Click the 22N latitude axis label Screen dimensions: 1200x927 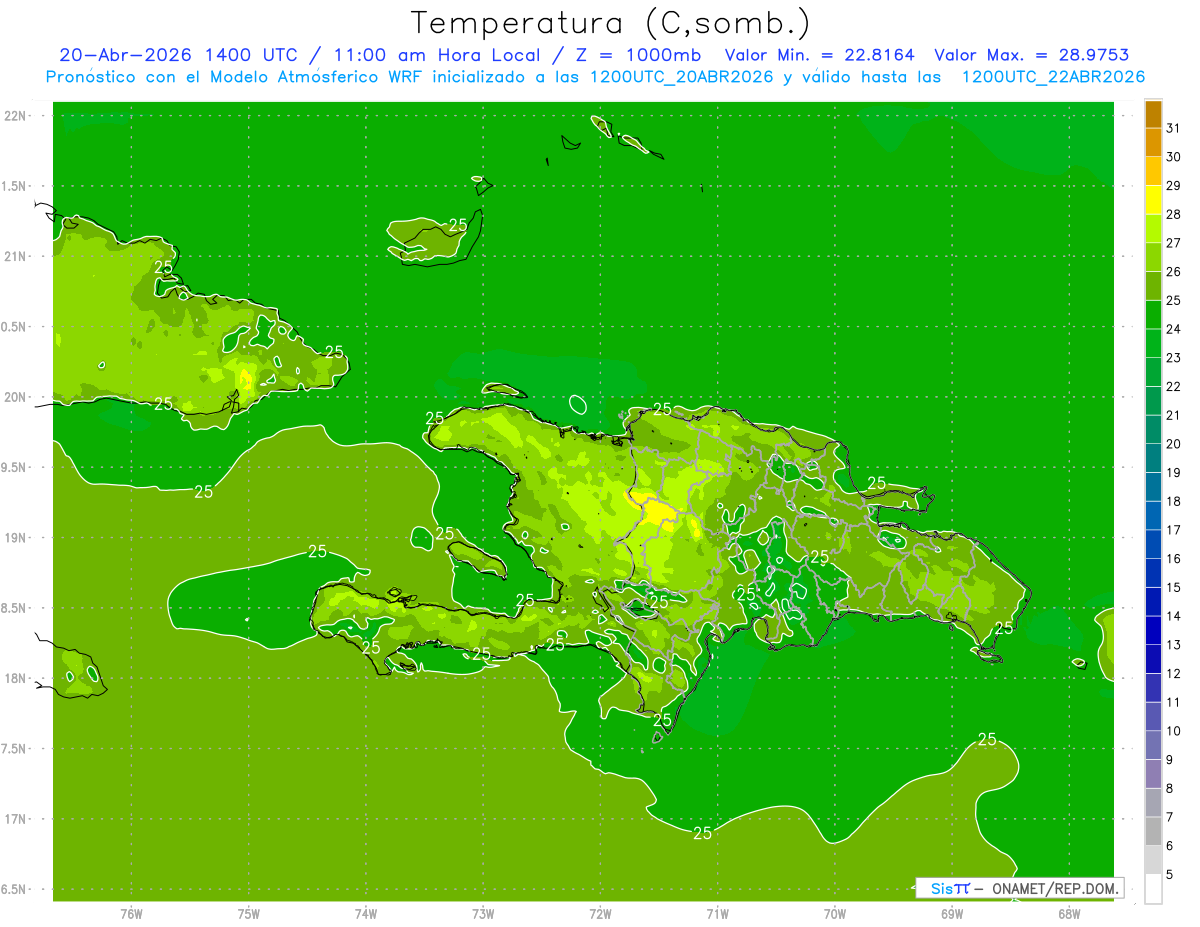coord(17,116)
